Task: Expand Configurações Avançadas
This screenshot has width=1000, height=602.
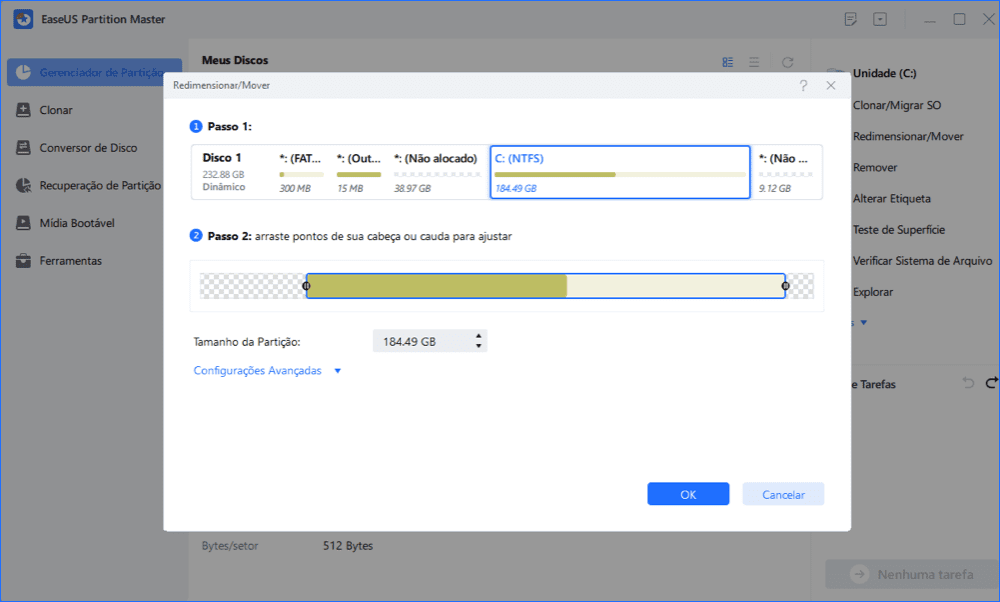Action: pyautogui.click(x=258, y=371)
